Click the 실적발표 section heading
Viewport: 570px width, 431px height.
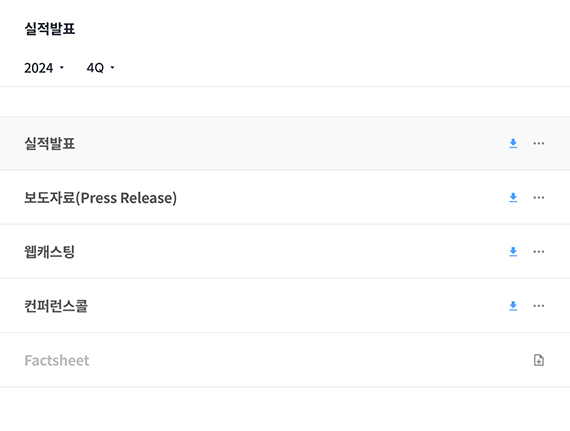[x=50, y=29]
